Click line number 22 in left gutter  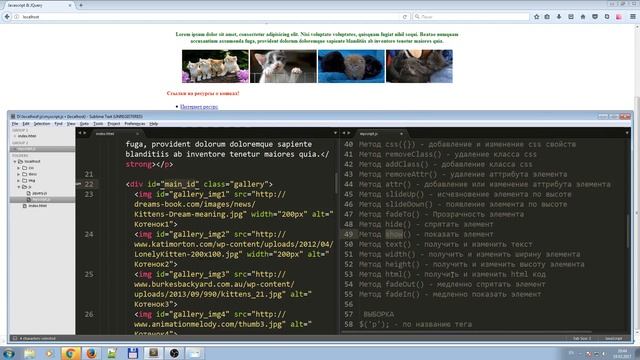pos(89,184)
